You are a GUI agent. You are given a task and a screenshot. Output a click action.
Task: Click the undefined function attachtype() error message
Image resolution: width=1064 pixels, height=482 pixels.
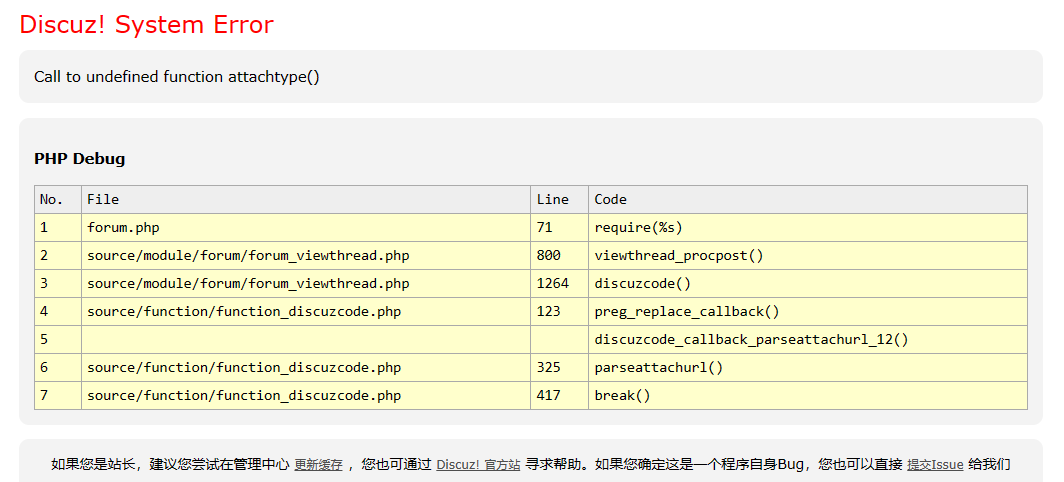(177, 77)
